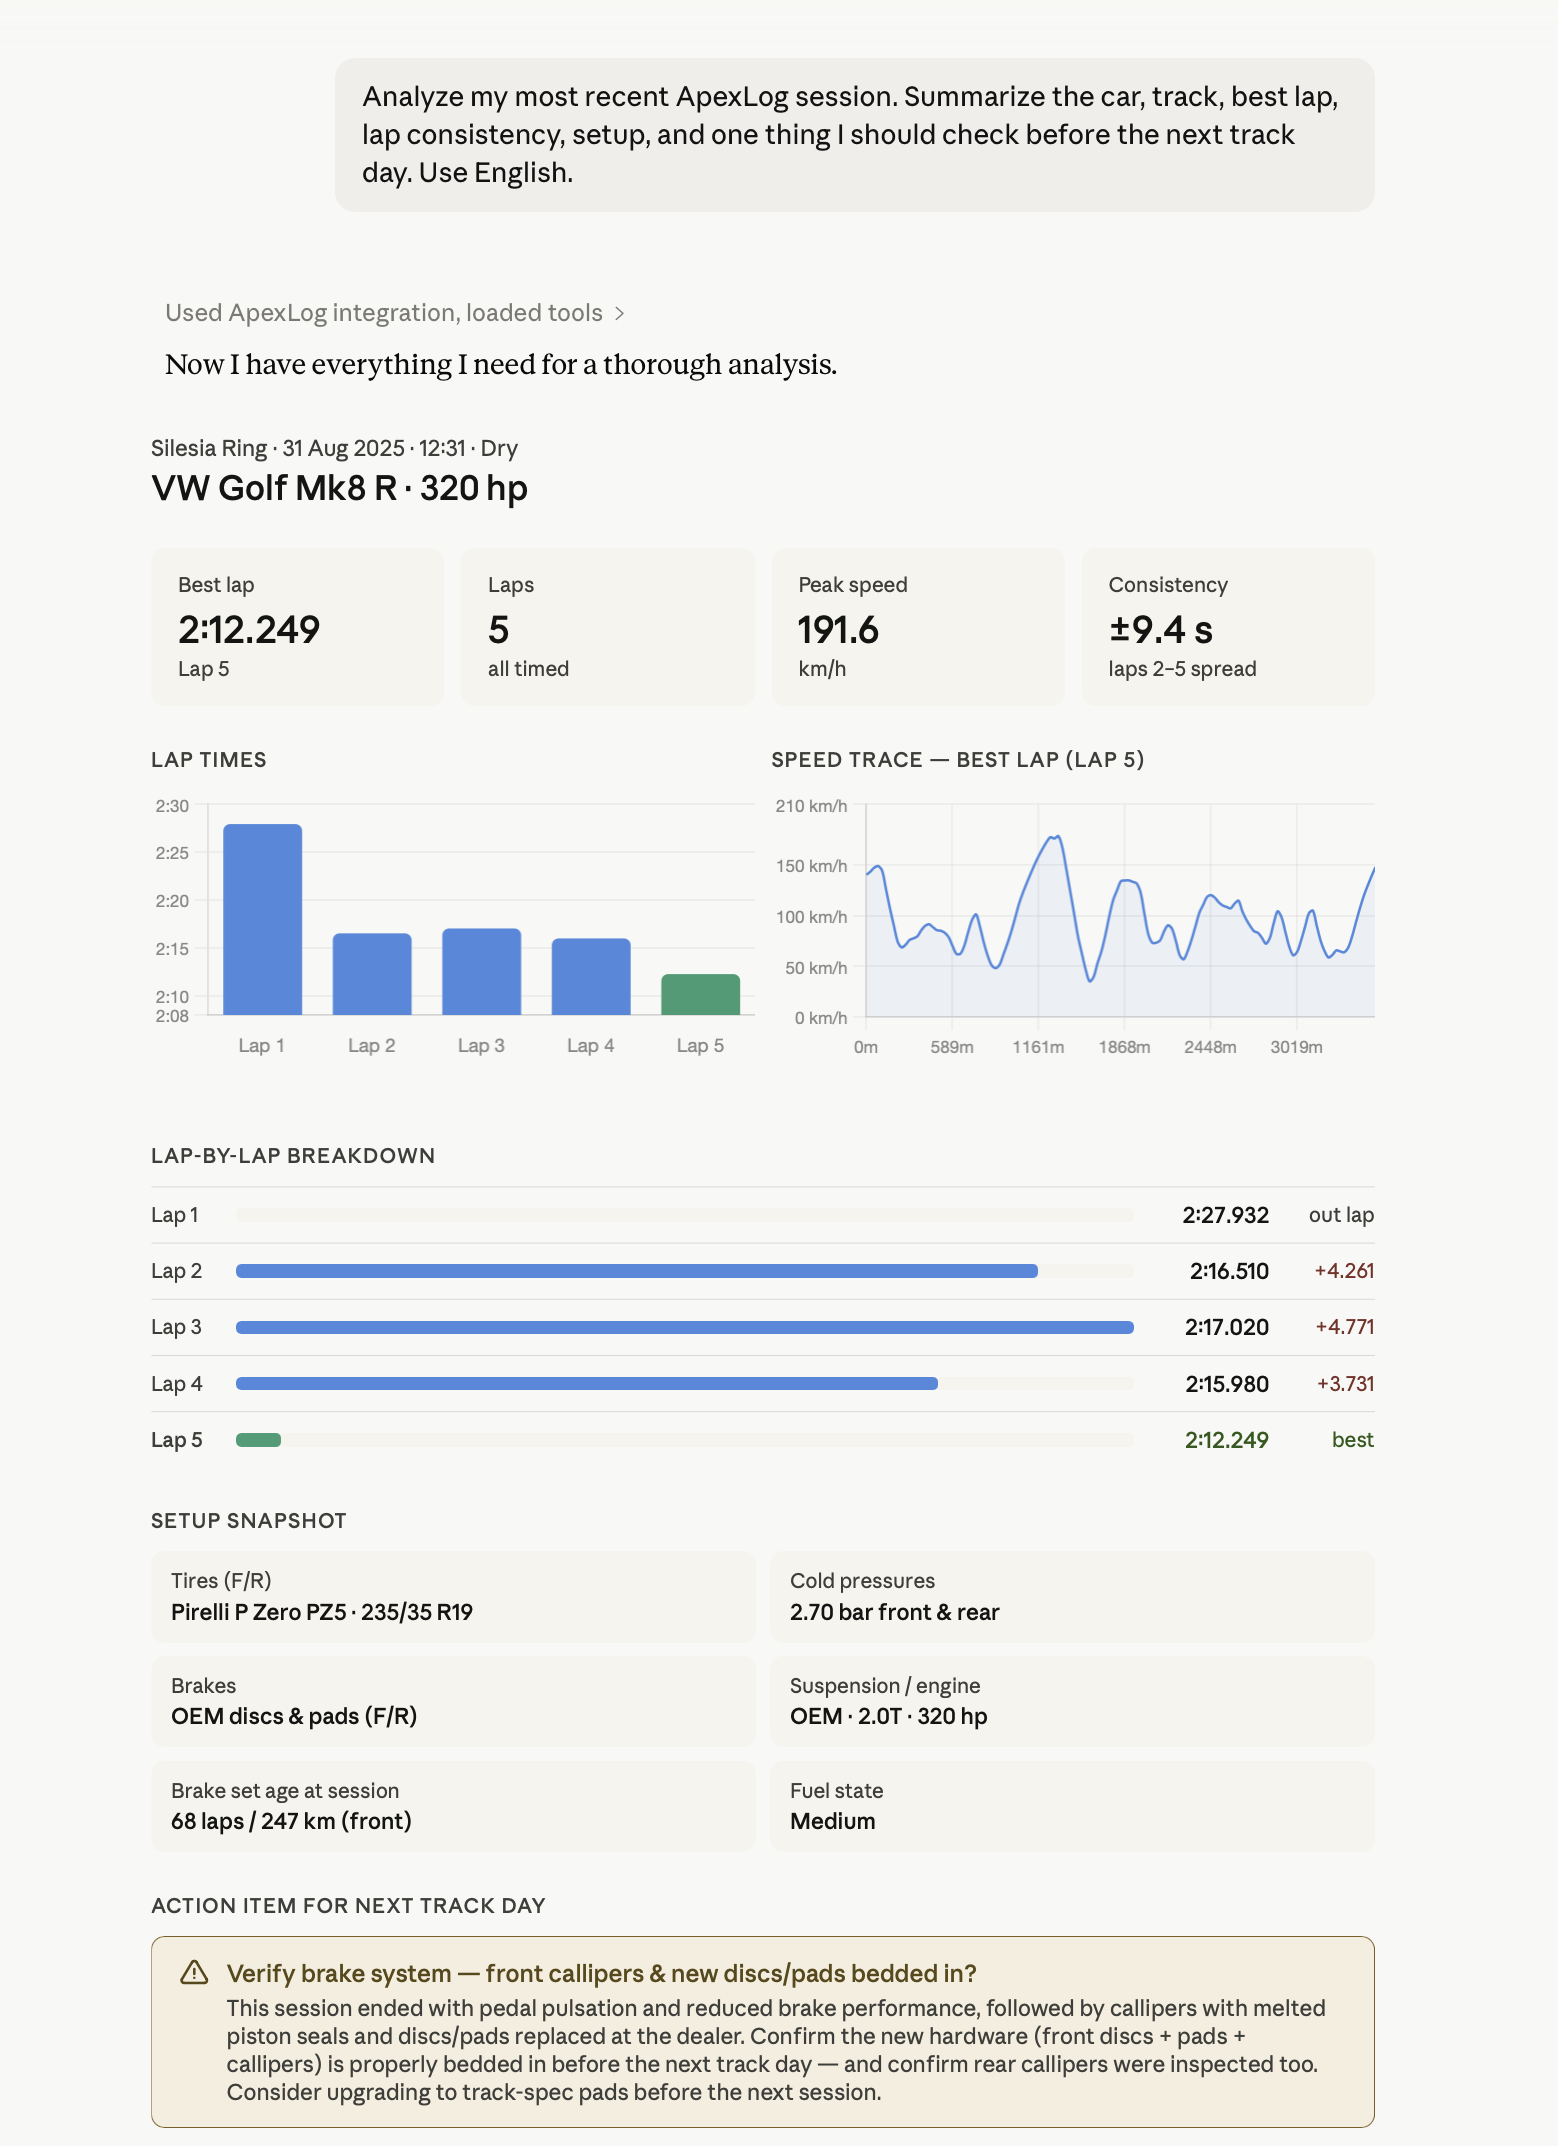This screenshot has height=2146, width=1558.
Task: Click the Laps 5 all timed card
Action: (x=607, y=626)
